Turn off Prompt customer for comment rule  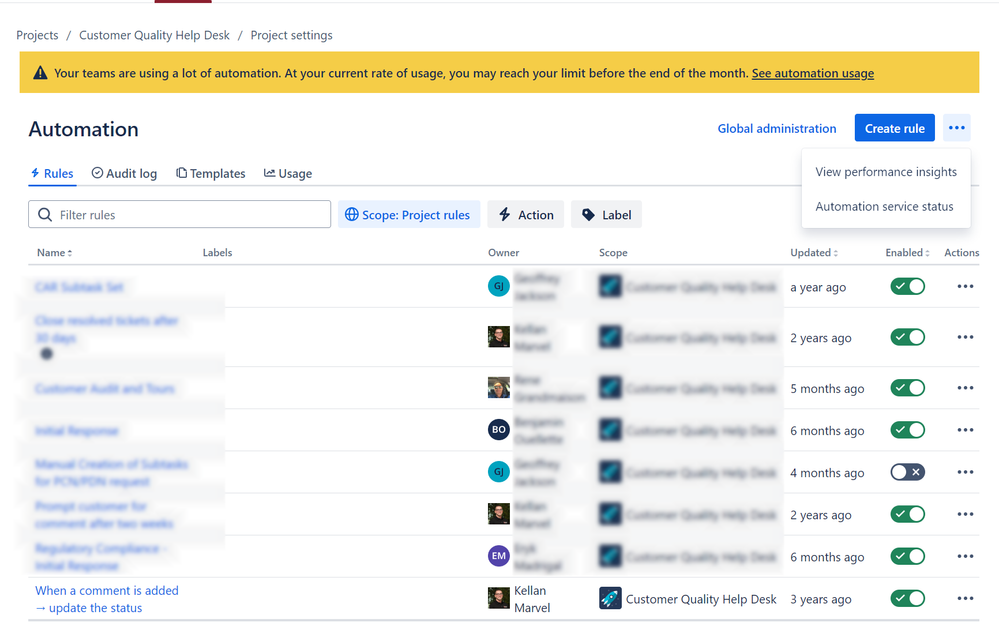908,514
